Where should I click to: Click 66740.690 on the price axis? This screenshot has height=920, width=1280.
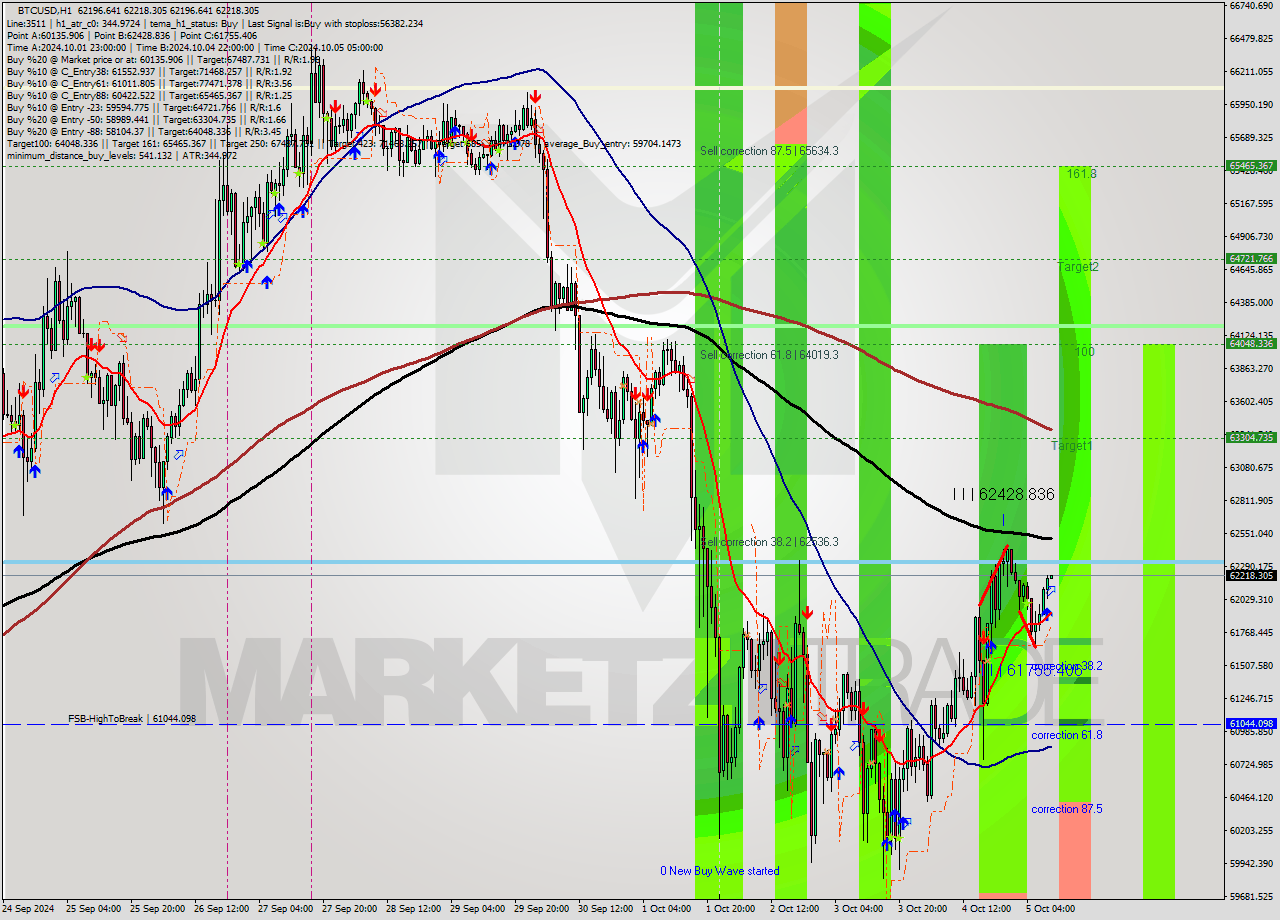[1250, 6]
